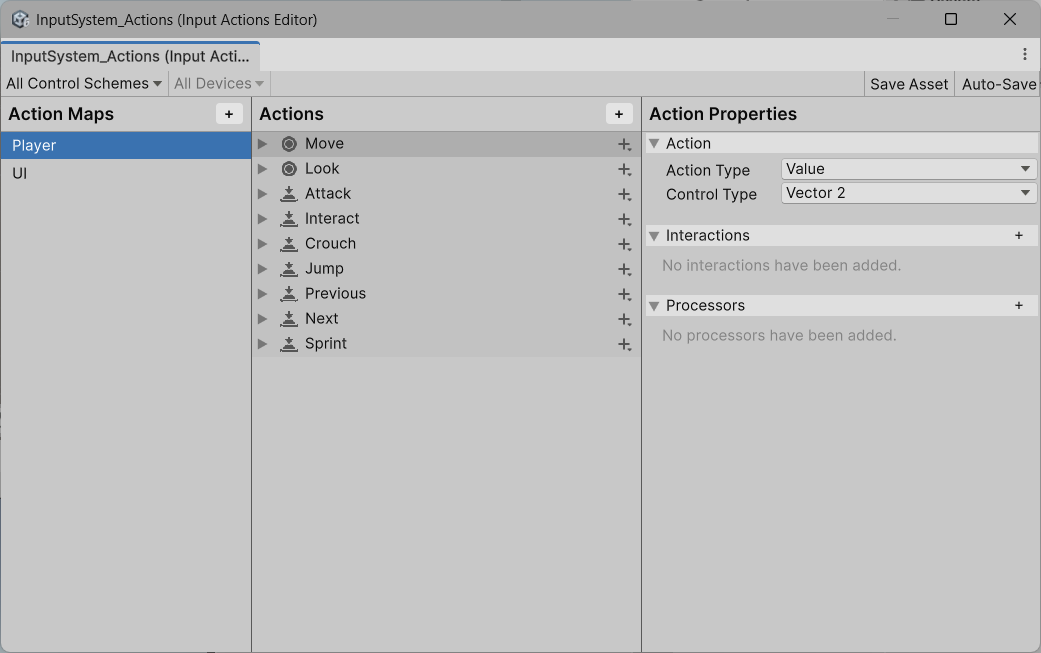Expand the Look action bindings
This screenshot has width=1041, height=653.
[262, 169]
